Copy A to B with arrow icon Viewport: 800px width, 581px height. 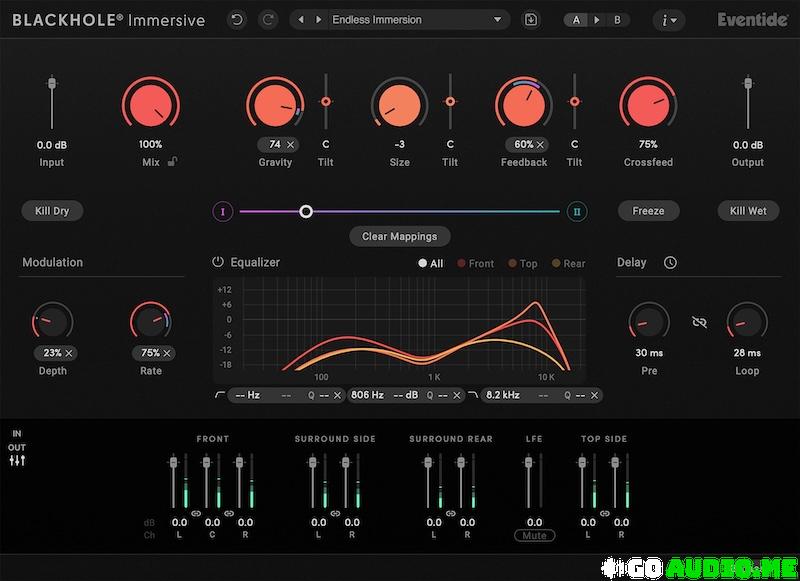tap(596, 20)
